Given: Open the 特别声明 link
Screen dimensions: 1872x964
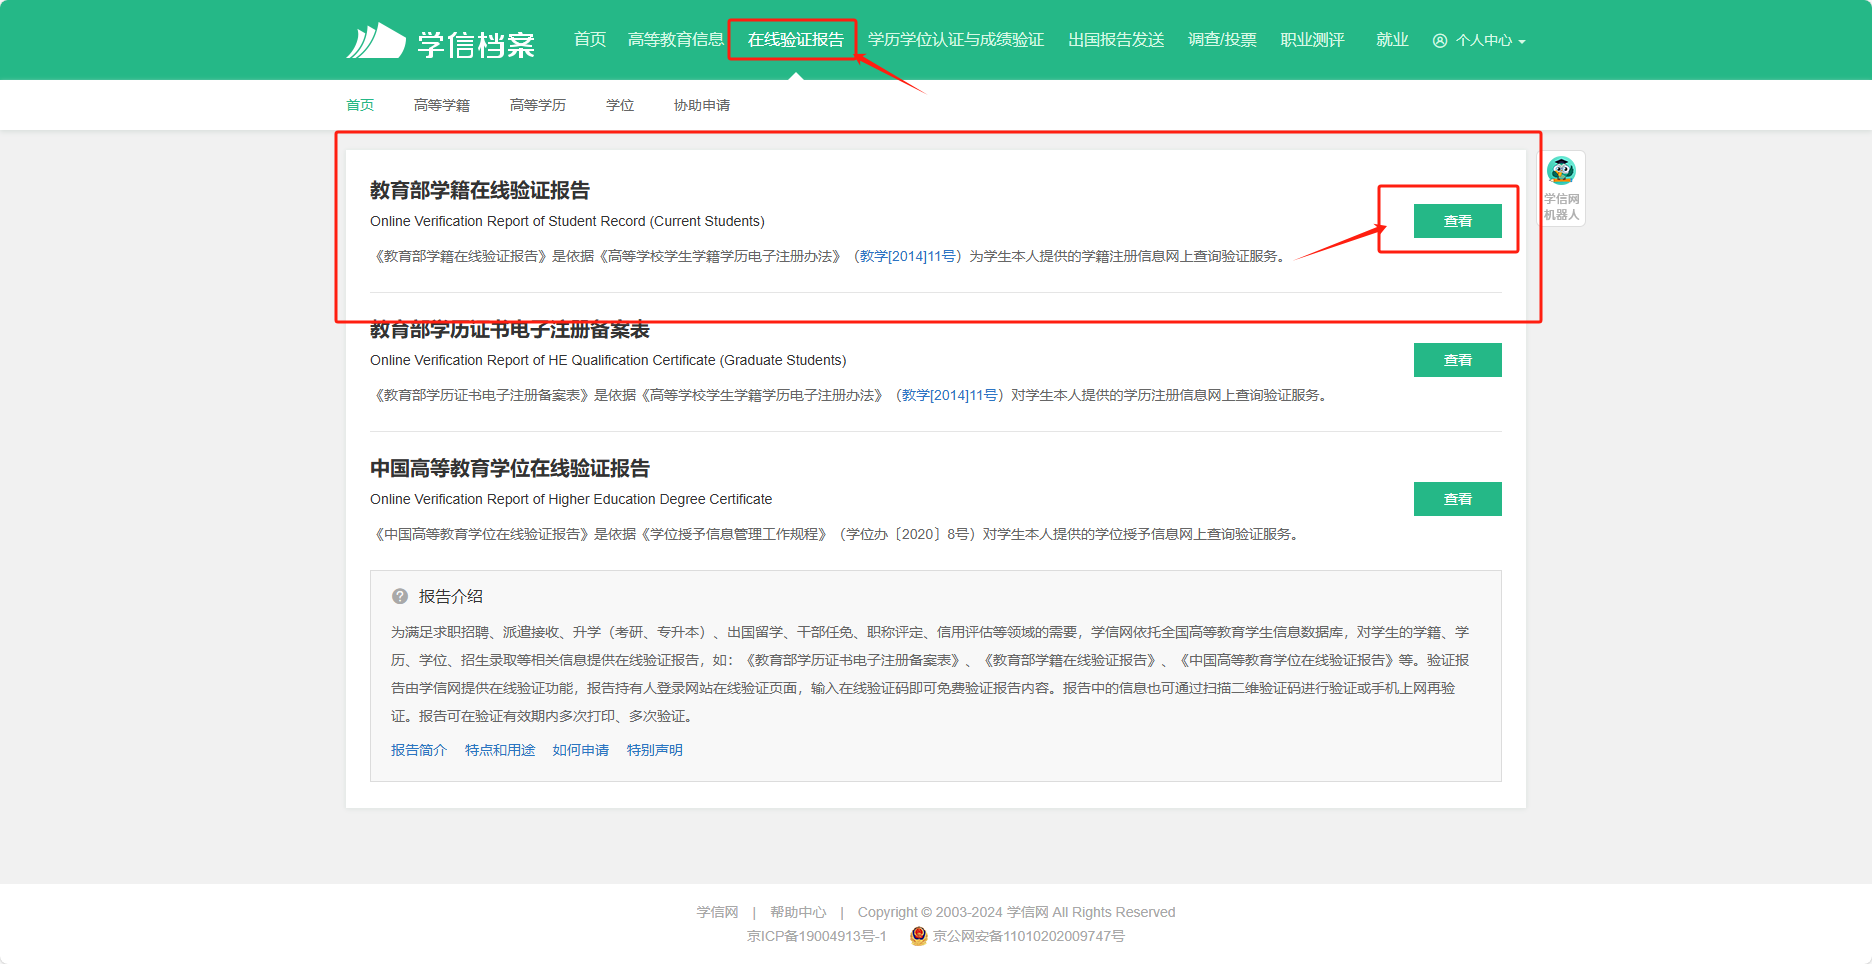Looking at the screenshot, I should tap(655, 750).
